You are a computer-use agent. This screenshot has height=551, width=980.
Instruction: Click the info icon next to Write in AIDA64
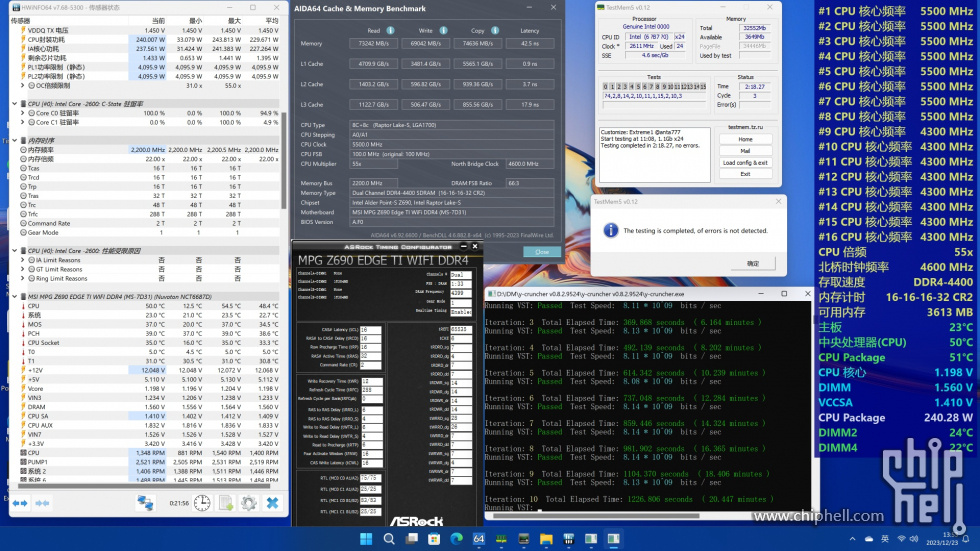443,31
